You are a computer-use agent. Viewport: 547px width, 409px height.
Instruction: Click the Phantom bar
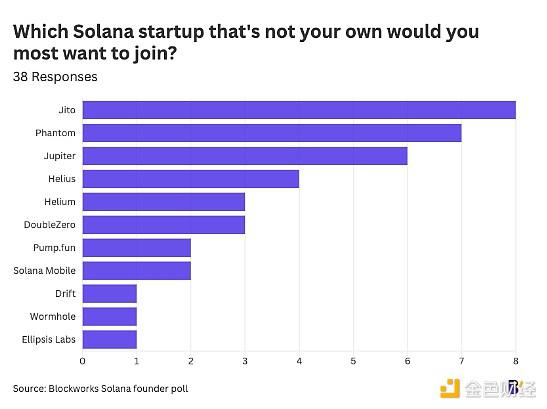272,133
